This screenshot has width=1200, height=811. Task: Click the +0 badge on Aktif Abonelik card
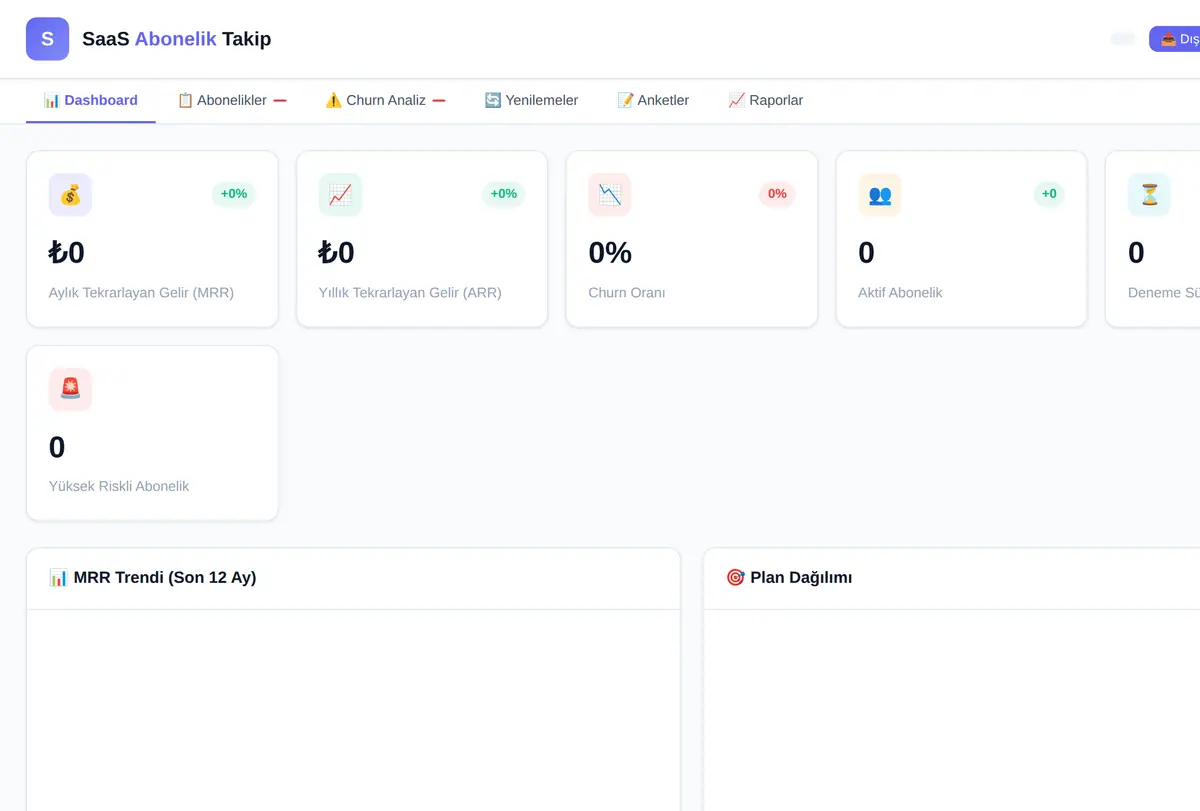(1049, 194)
